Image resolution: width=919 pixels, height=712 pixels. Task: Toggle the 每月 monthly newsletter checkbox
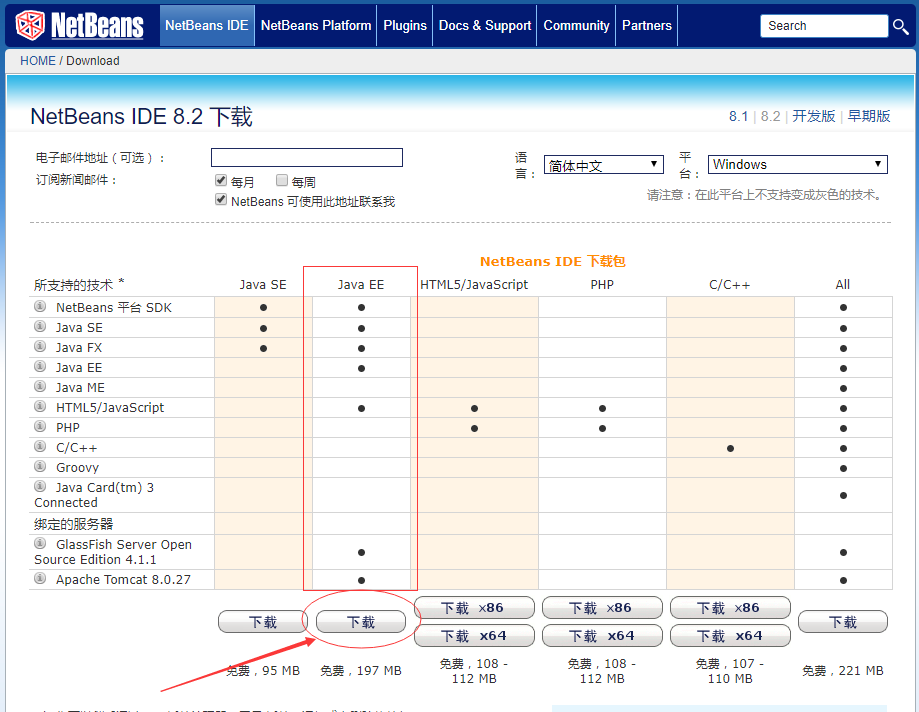tap(221, 180)
